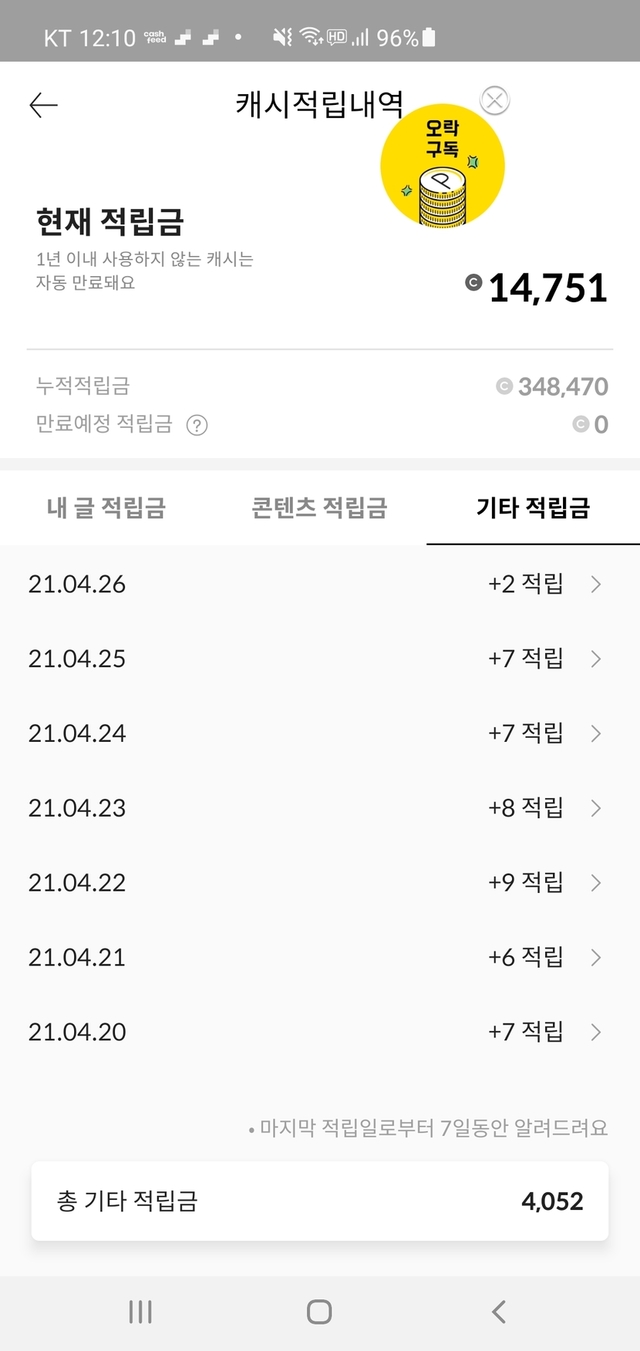Expand the 21.04.22 entry chevron
The image size is (640, 1351).
click(x=596, y=883)
